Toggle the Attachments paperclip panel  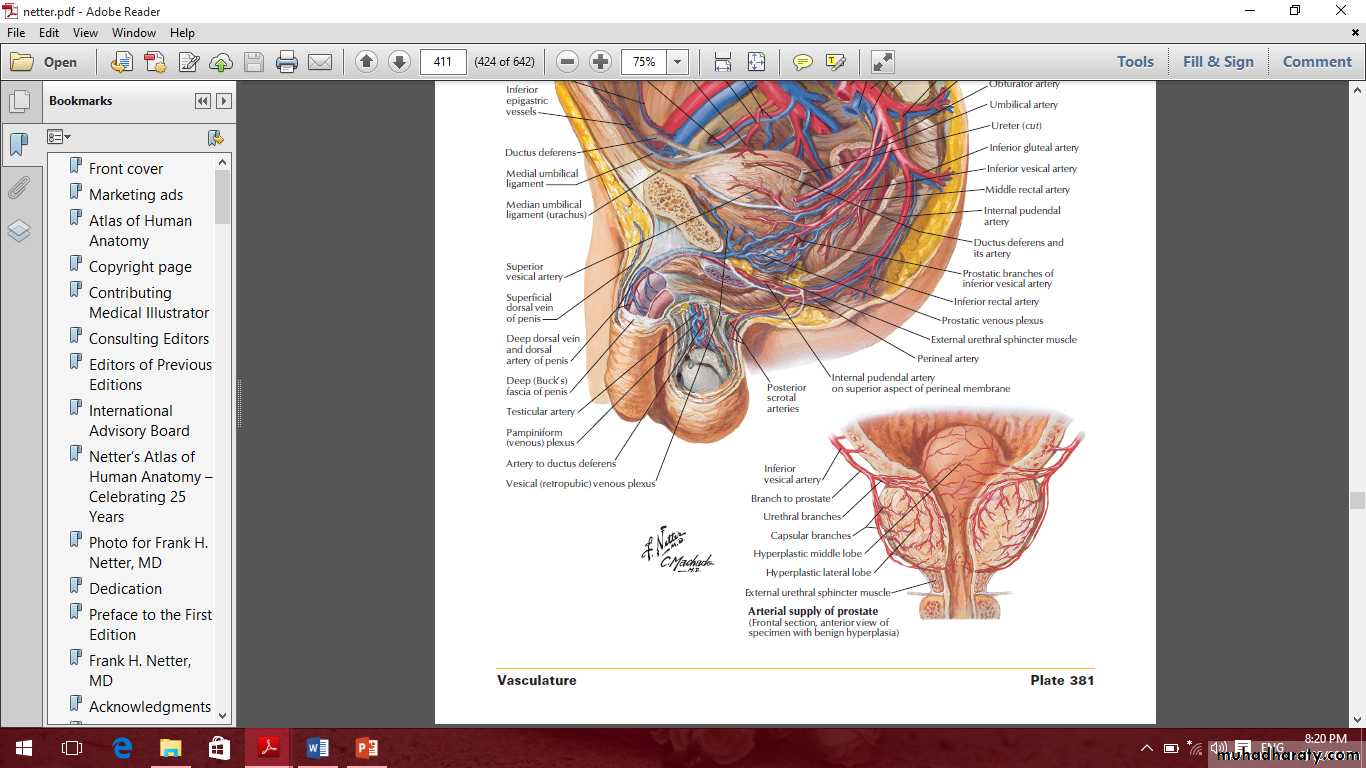[19, 188]
